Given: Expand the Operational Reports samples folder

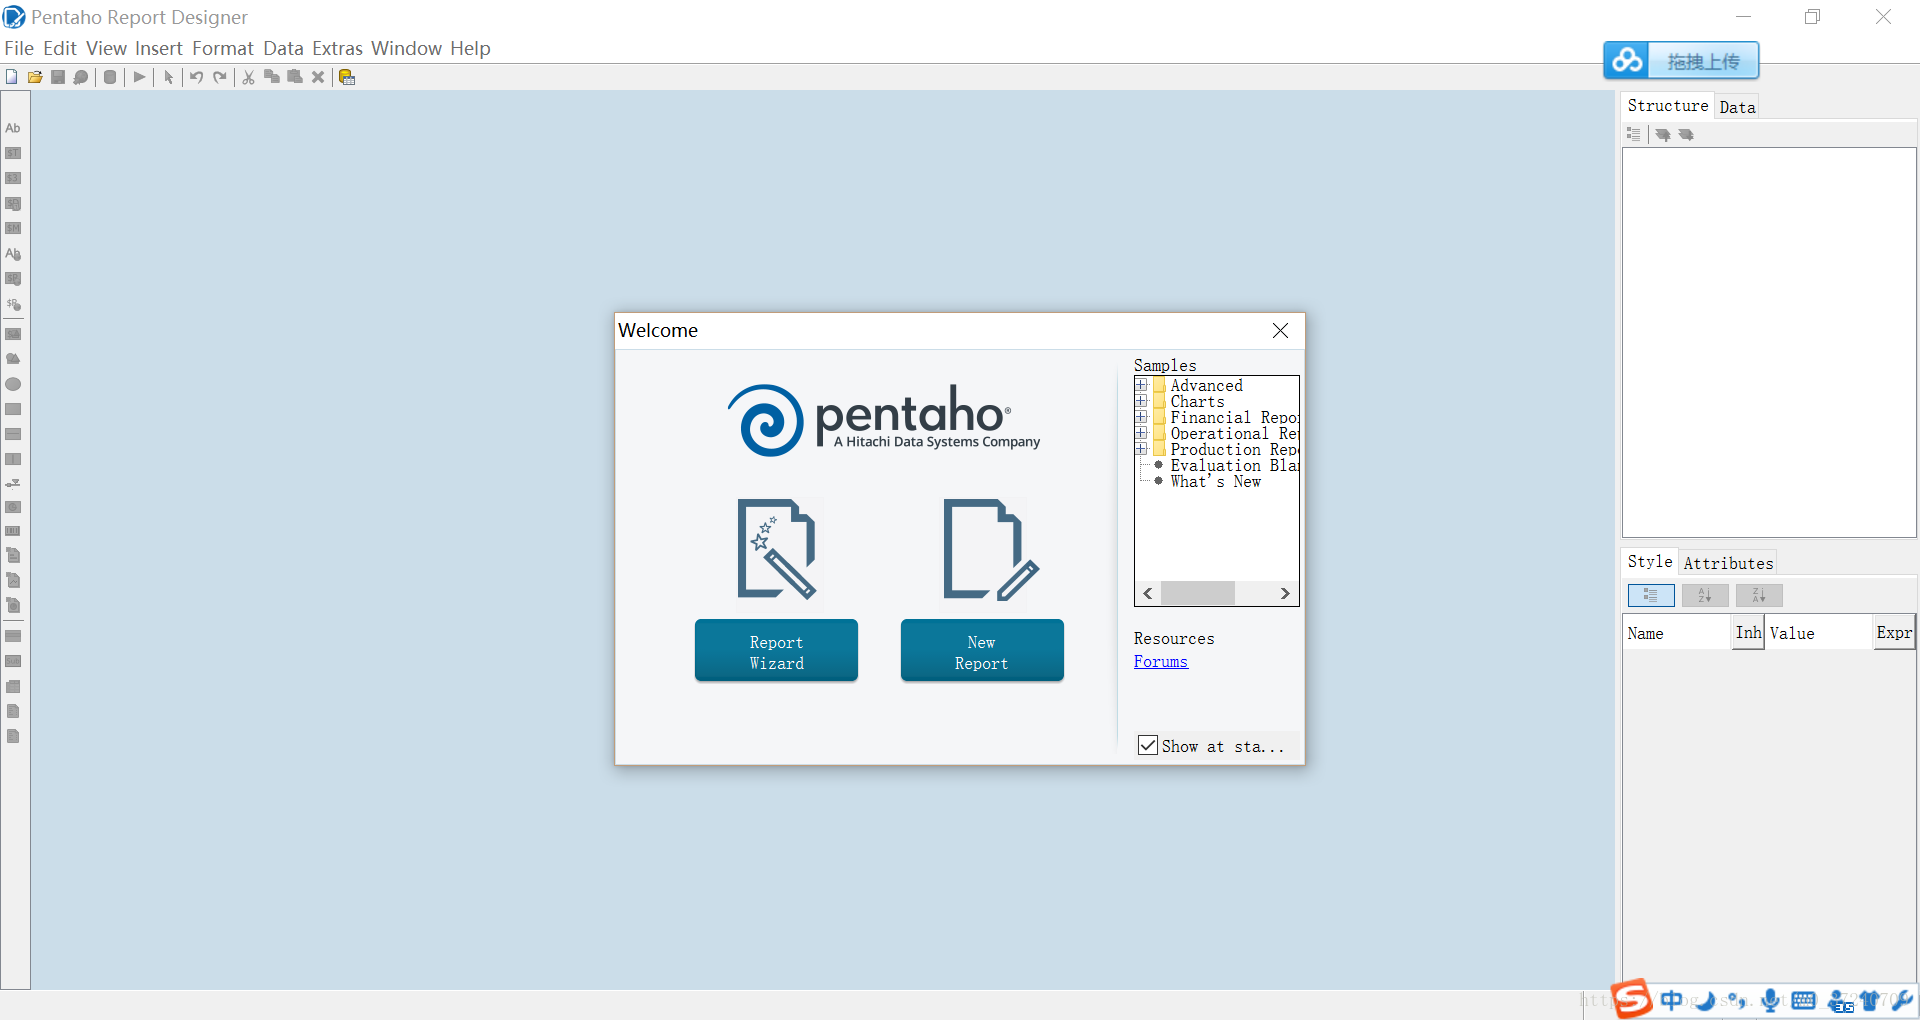Looking at the screenshot, I should pos(1141,433).
